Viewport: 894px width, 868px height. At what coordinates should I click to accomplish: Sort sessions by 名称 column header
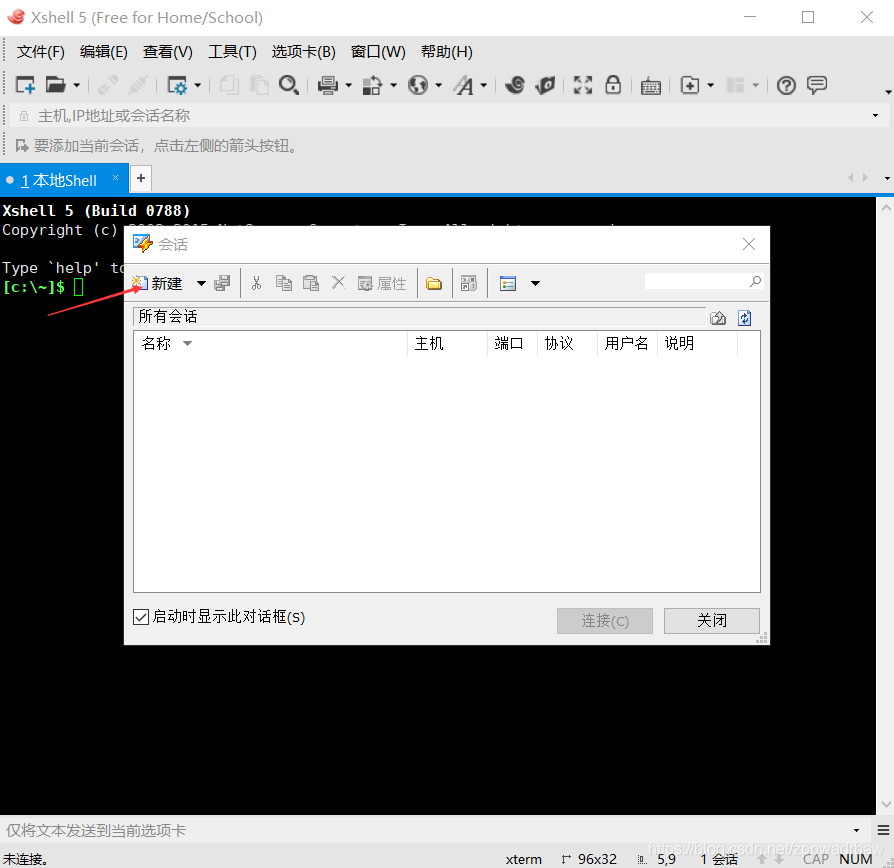click(x=271, y=343)
